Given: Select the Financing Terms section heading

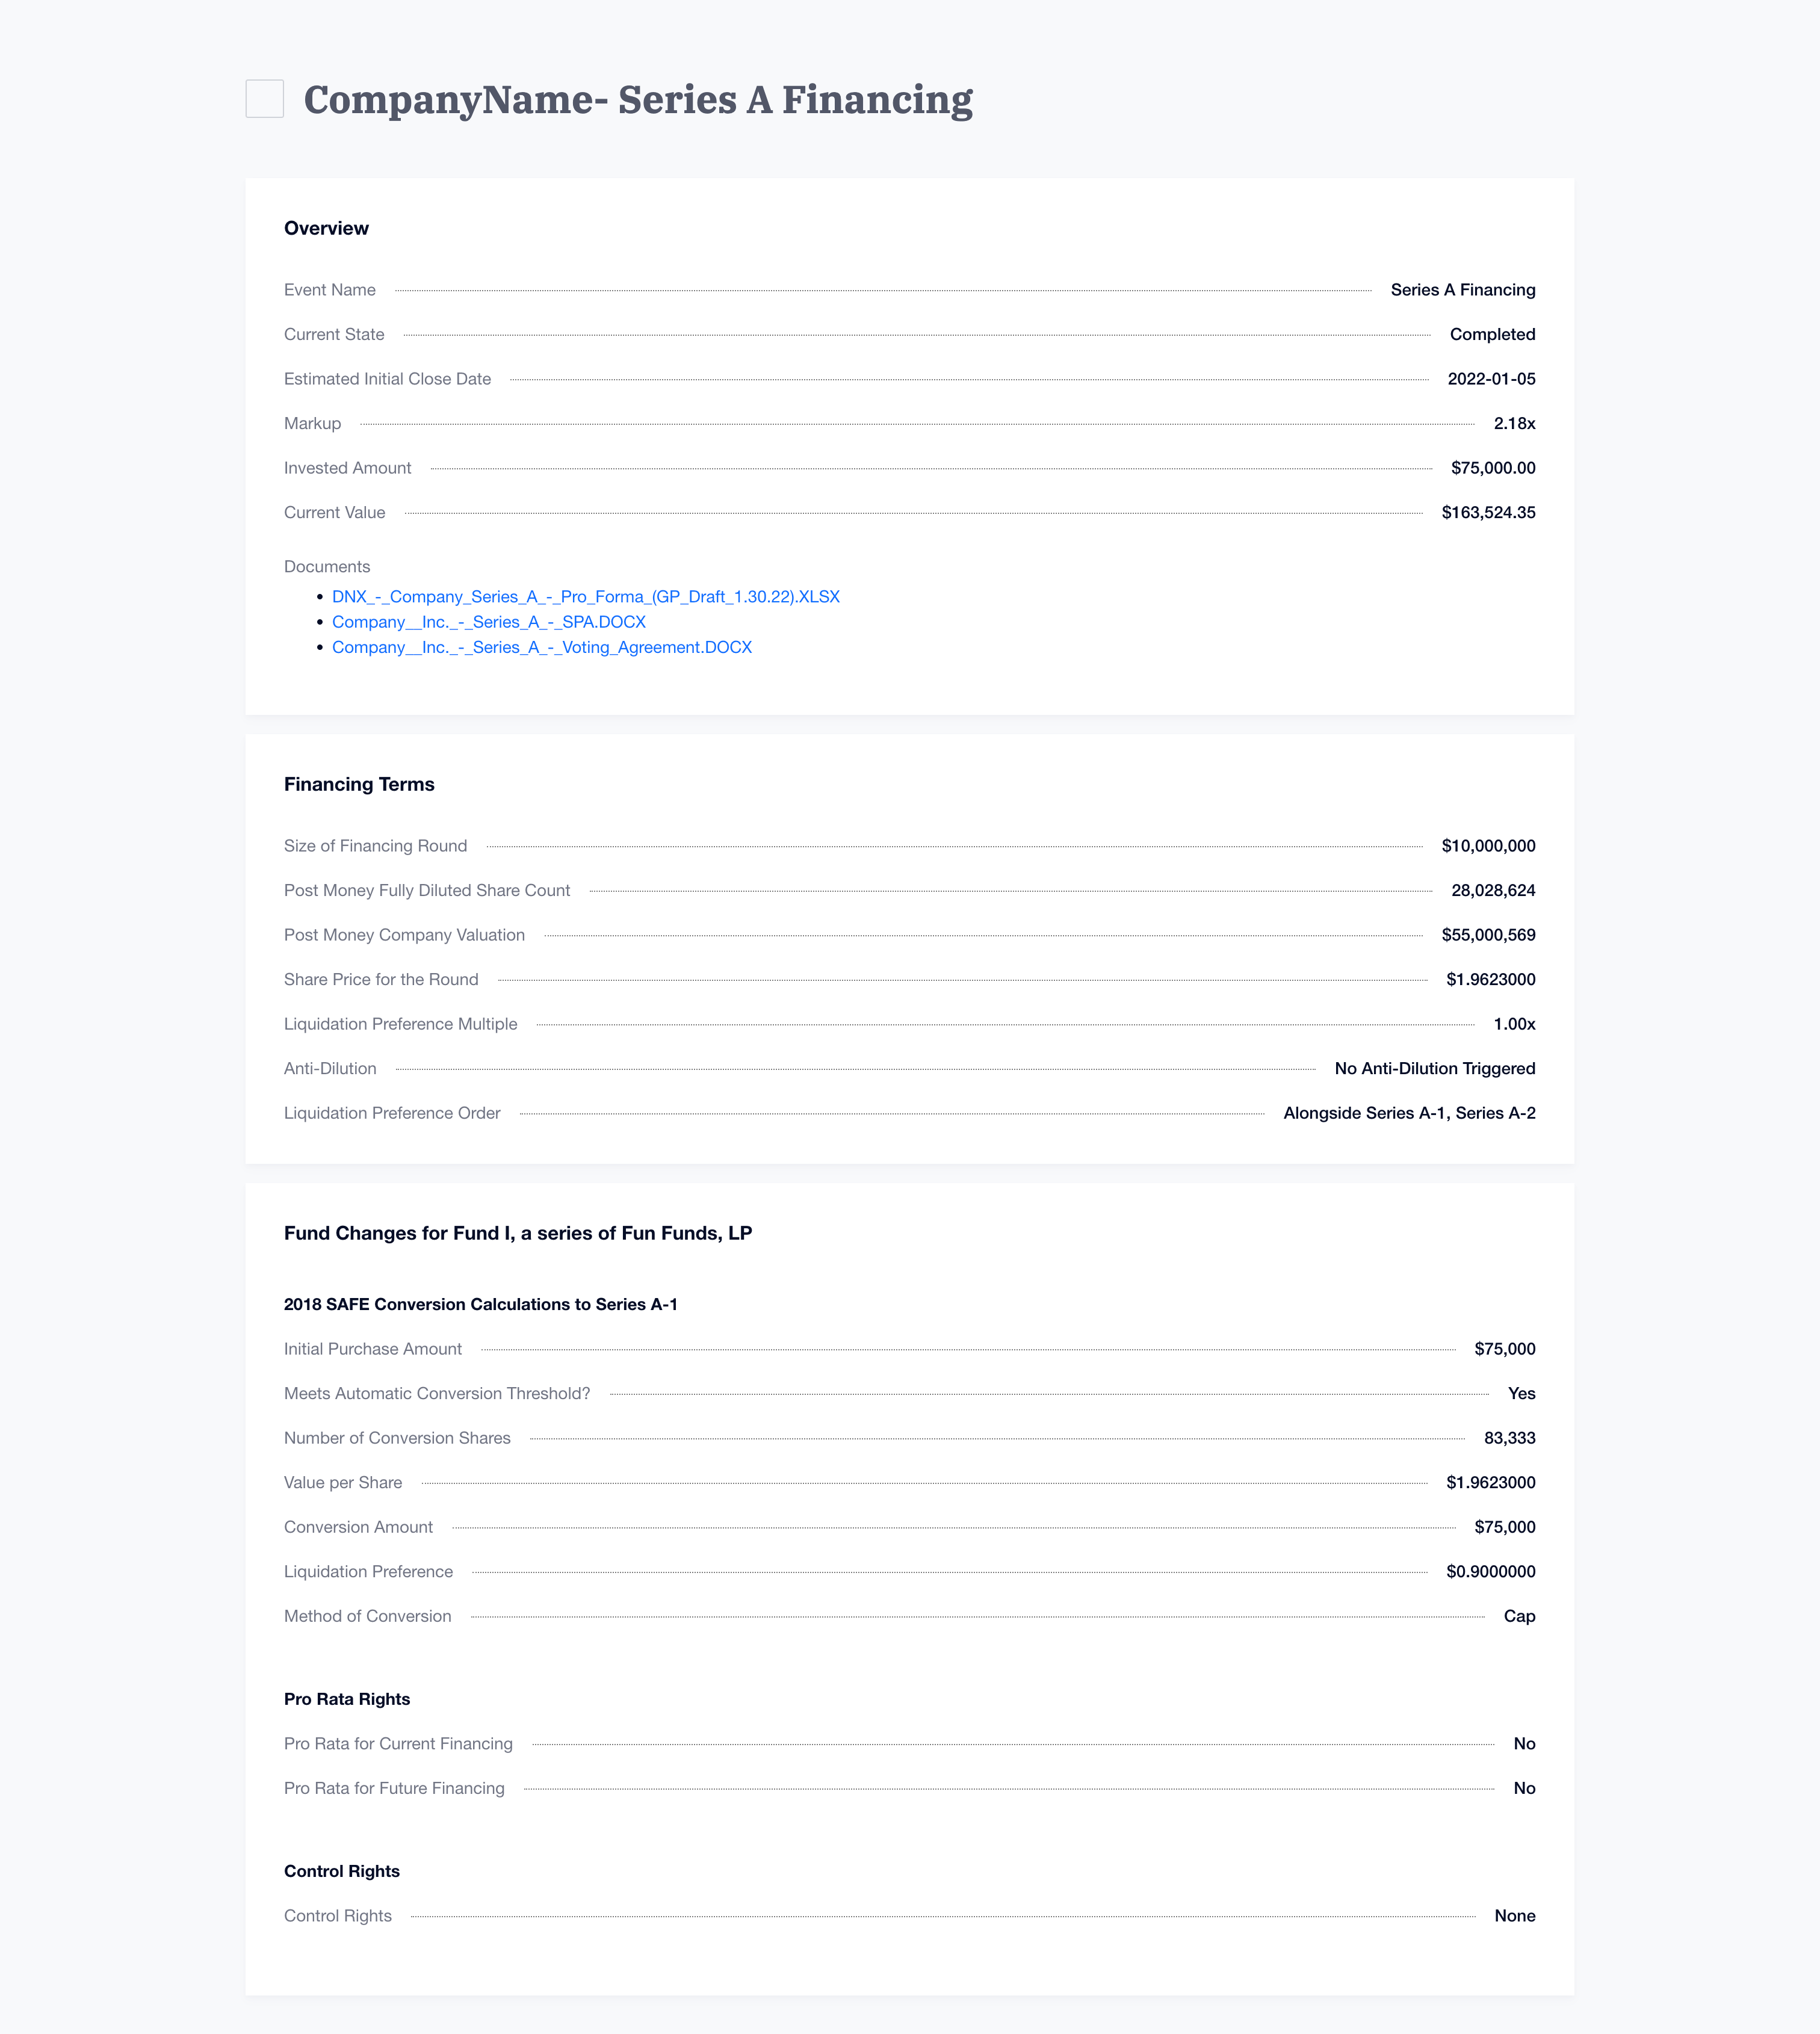Looking at the screenshot, I should (359, 784).
